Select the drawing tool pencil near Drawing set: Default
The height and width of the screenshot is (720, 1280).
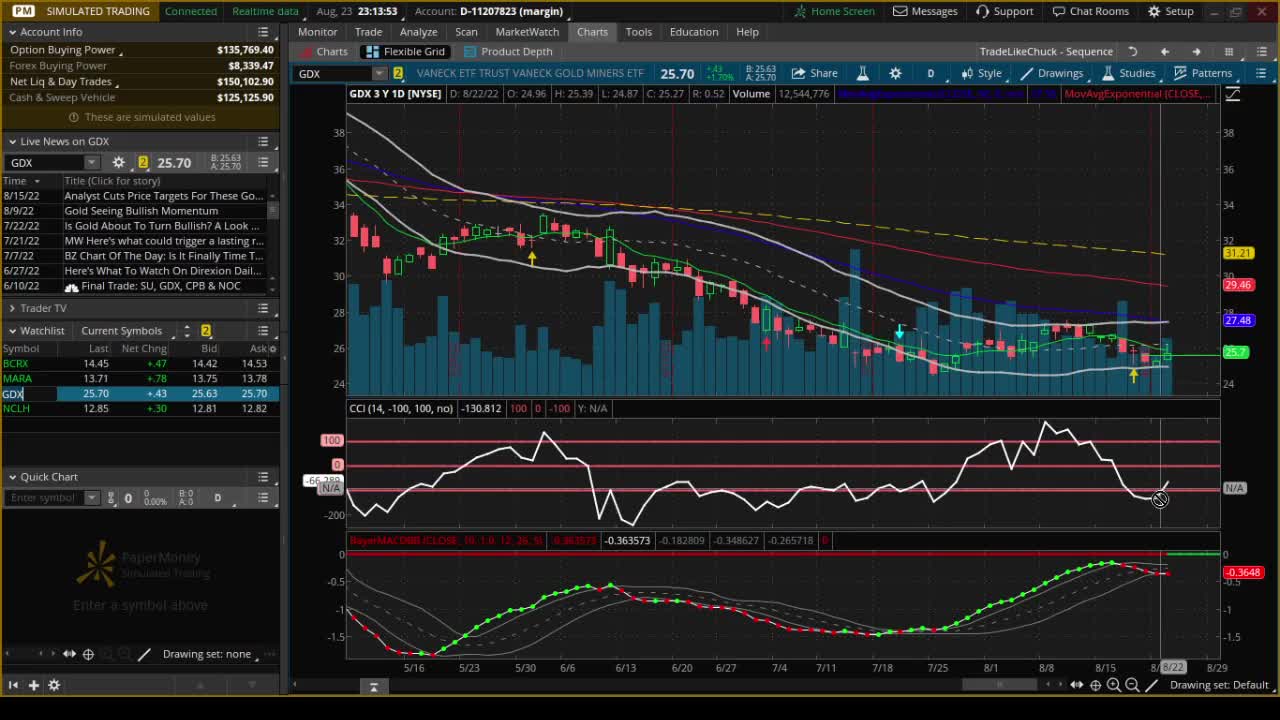tap(1152, 685)
